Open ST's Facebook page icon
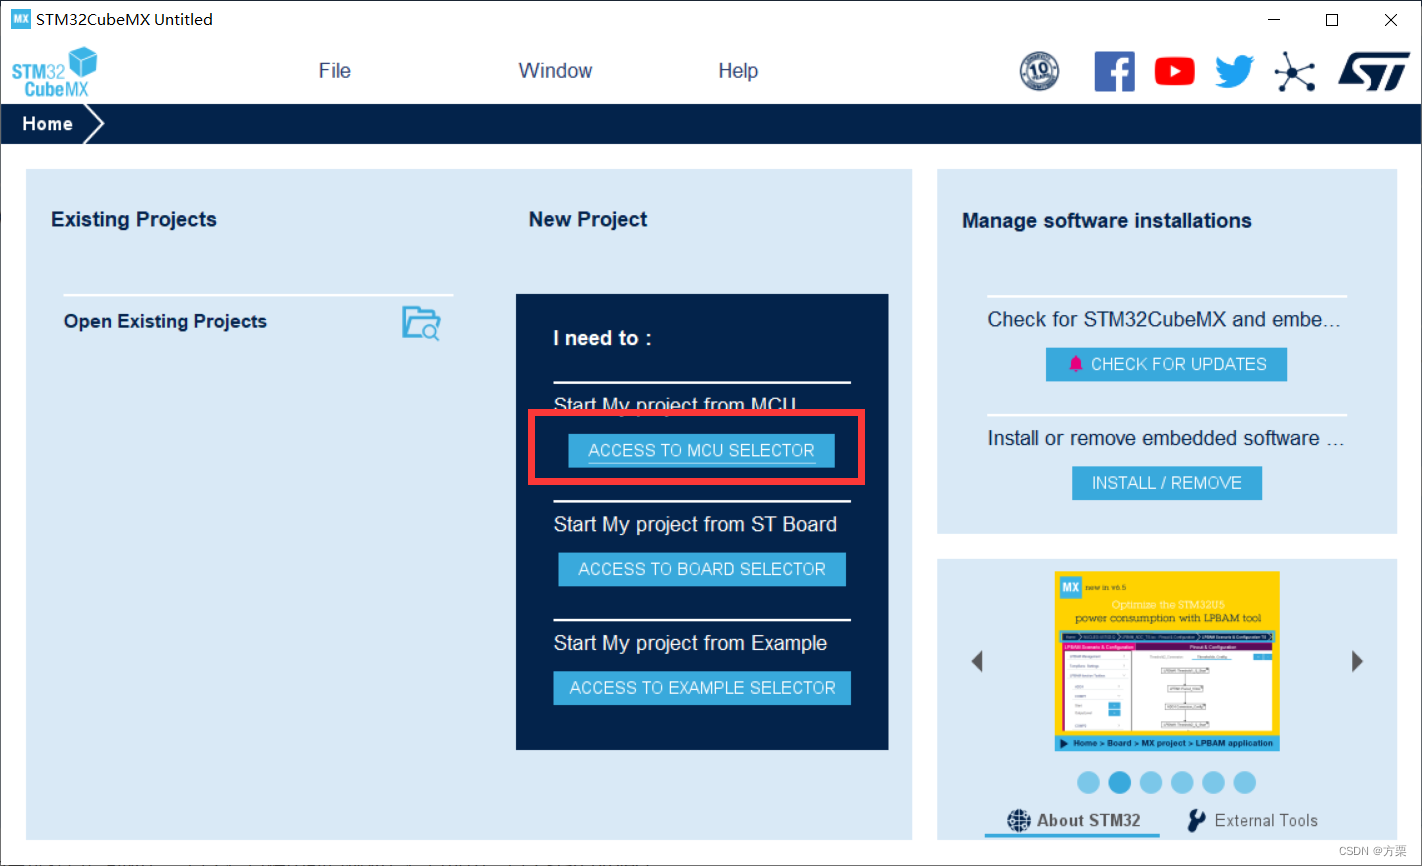 click(1114, 72)
